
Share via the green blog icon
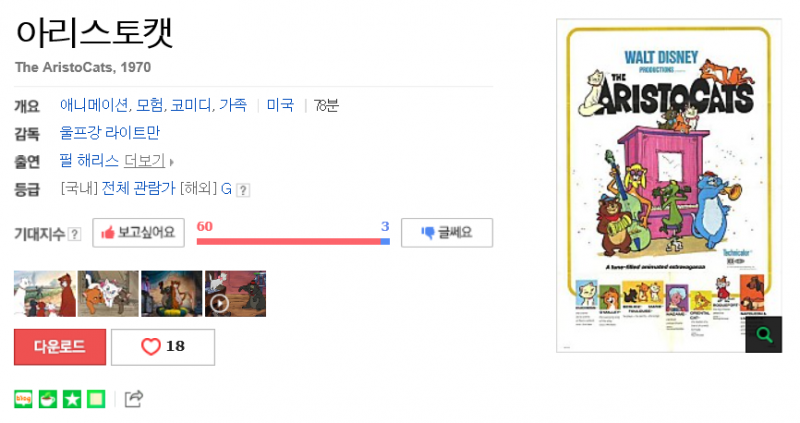[x=23, y=399]
